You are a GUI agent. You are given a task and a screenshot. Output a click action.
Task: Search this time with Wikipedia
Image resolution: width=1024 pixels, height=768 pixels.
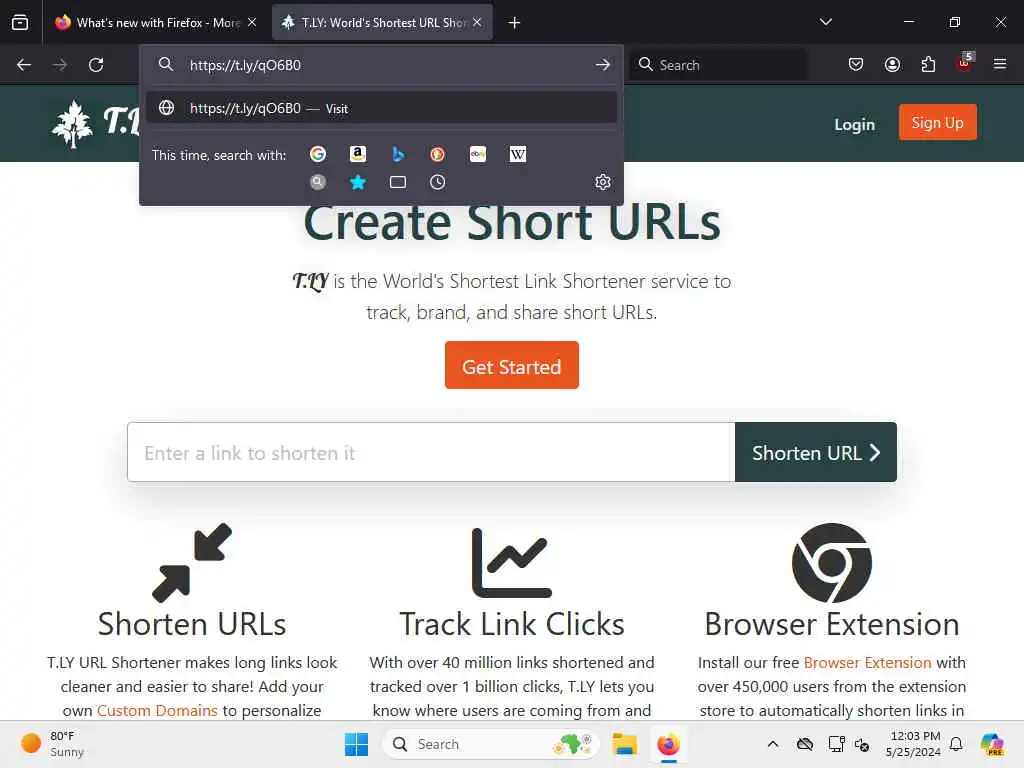tap(518, 154)
